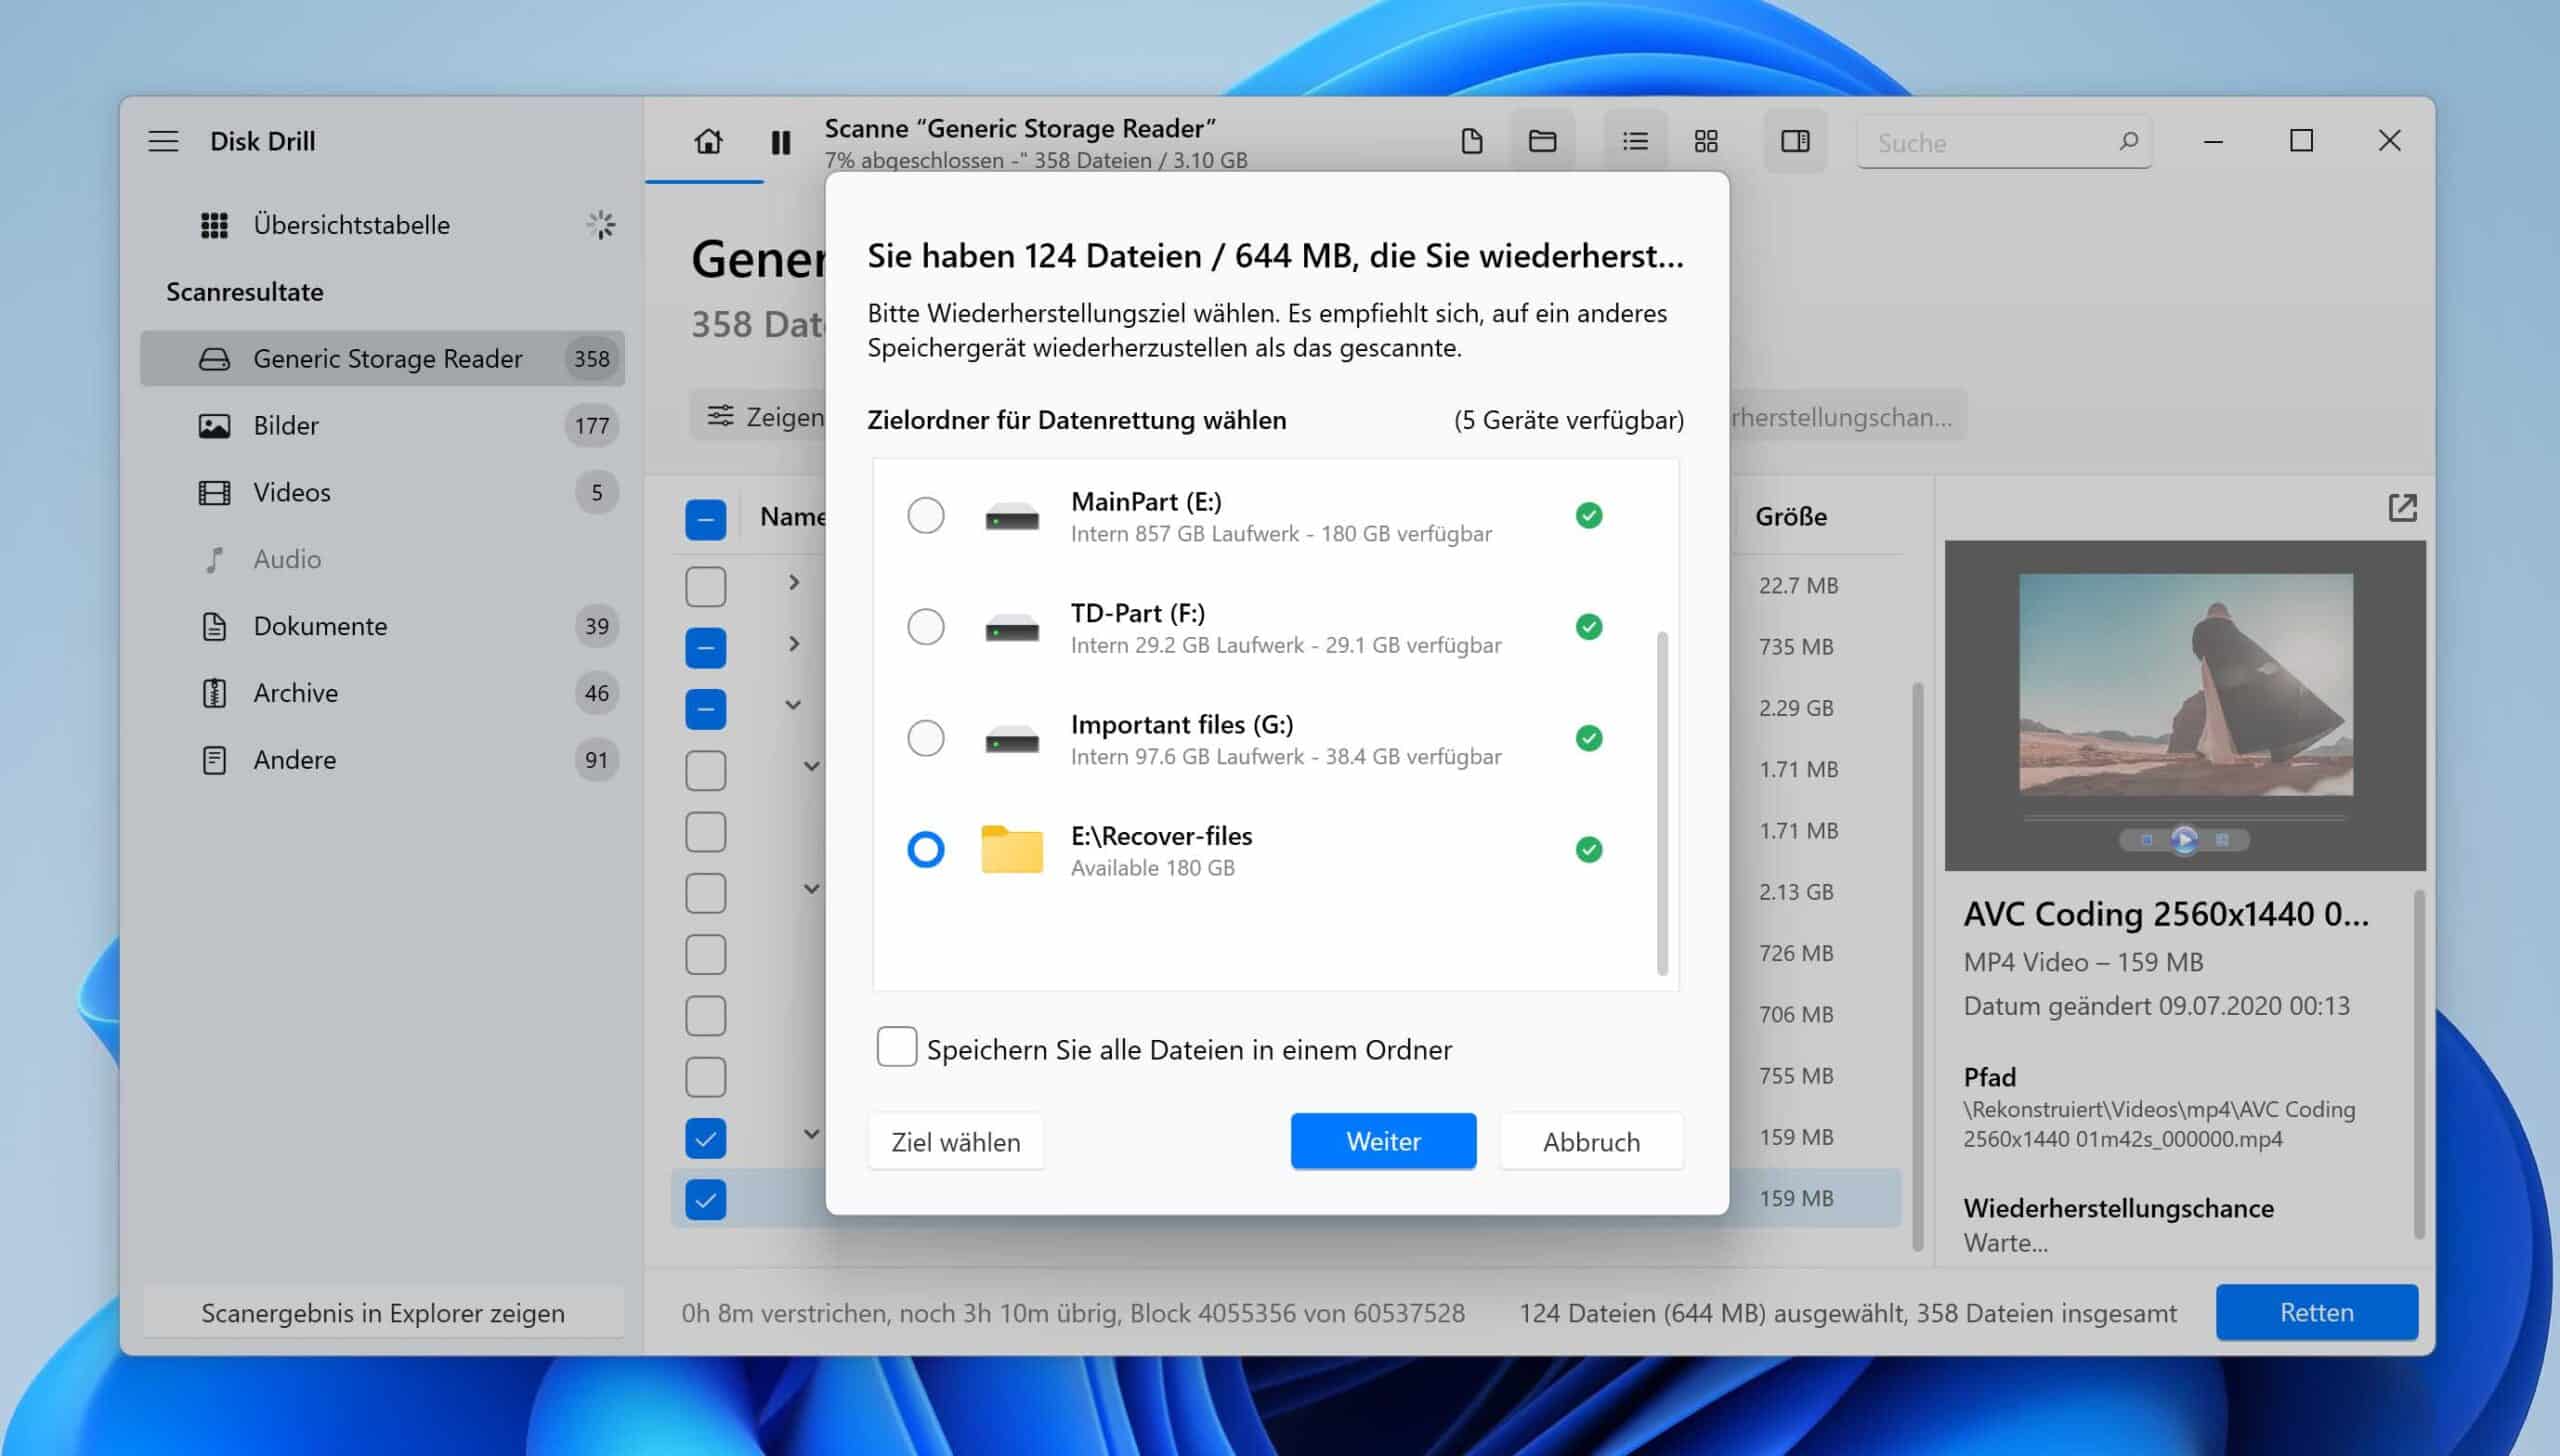The image size is (2560, 1456).
Task: Select grid thumbnails view icon
Action: [x=1706, y=141]
